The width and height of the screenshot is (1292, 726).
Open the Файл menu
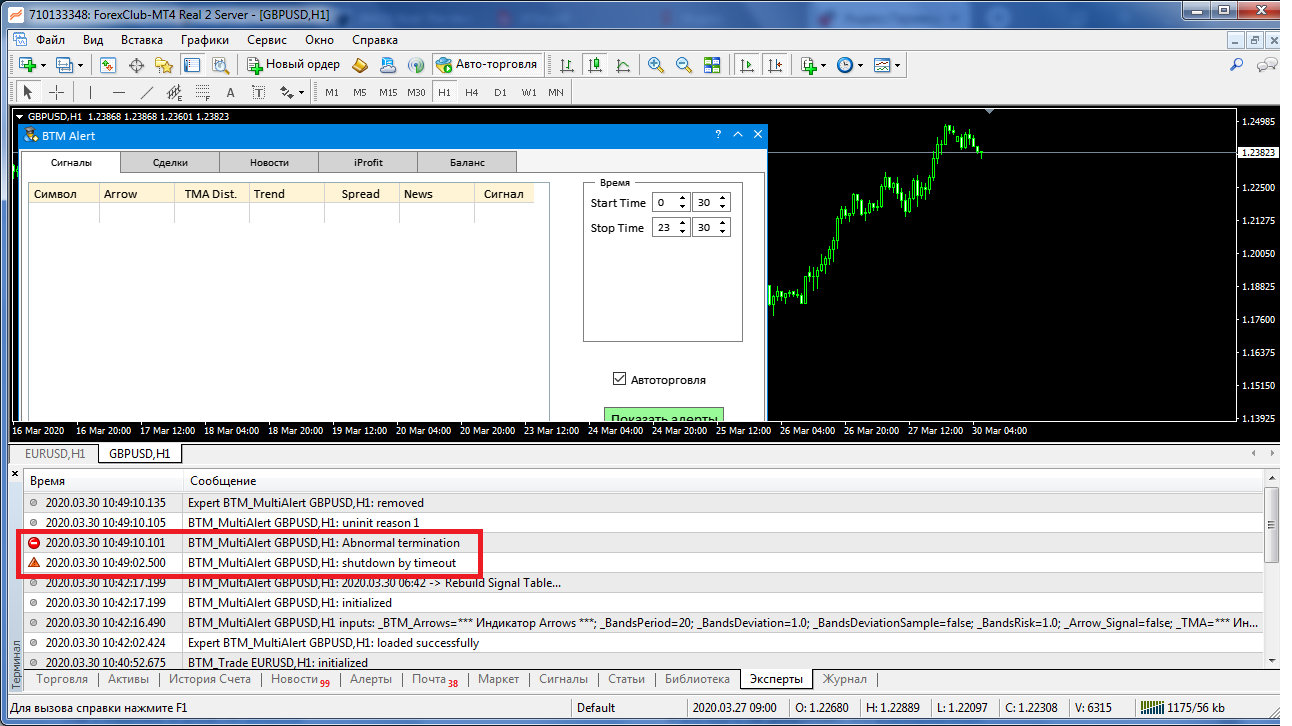point(50,40)
